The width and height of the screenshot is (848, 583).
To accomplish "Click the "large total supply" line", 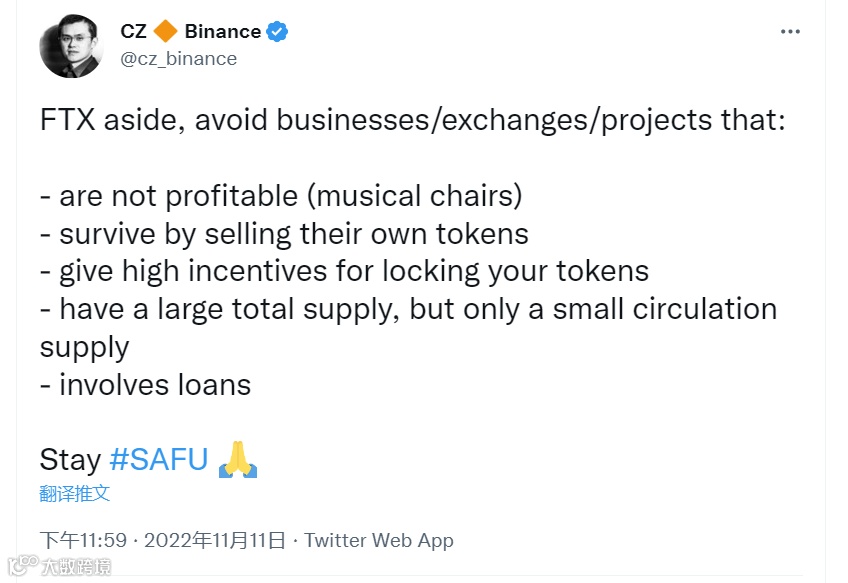I will [408, 309].
